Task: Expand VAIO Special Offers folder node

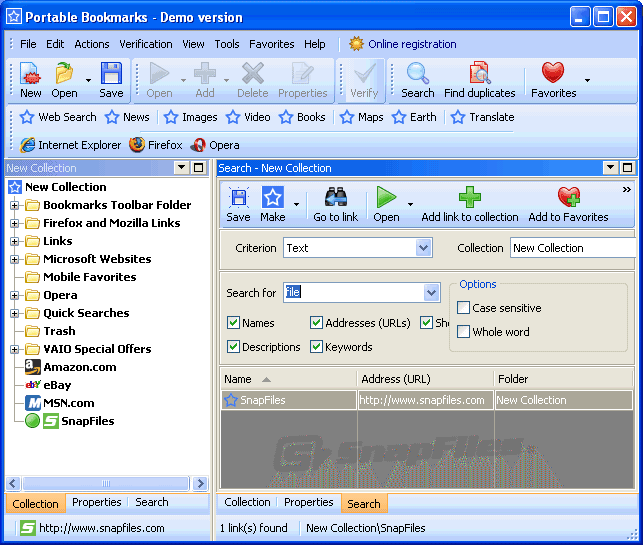Action: point(14,349)
